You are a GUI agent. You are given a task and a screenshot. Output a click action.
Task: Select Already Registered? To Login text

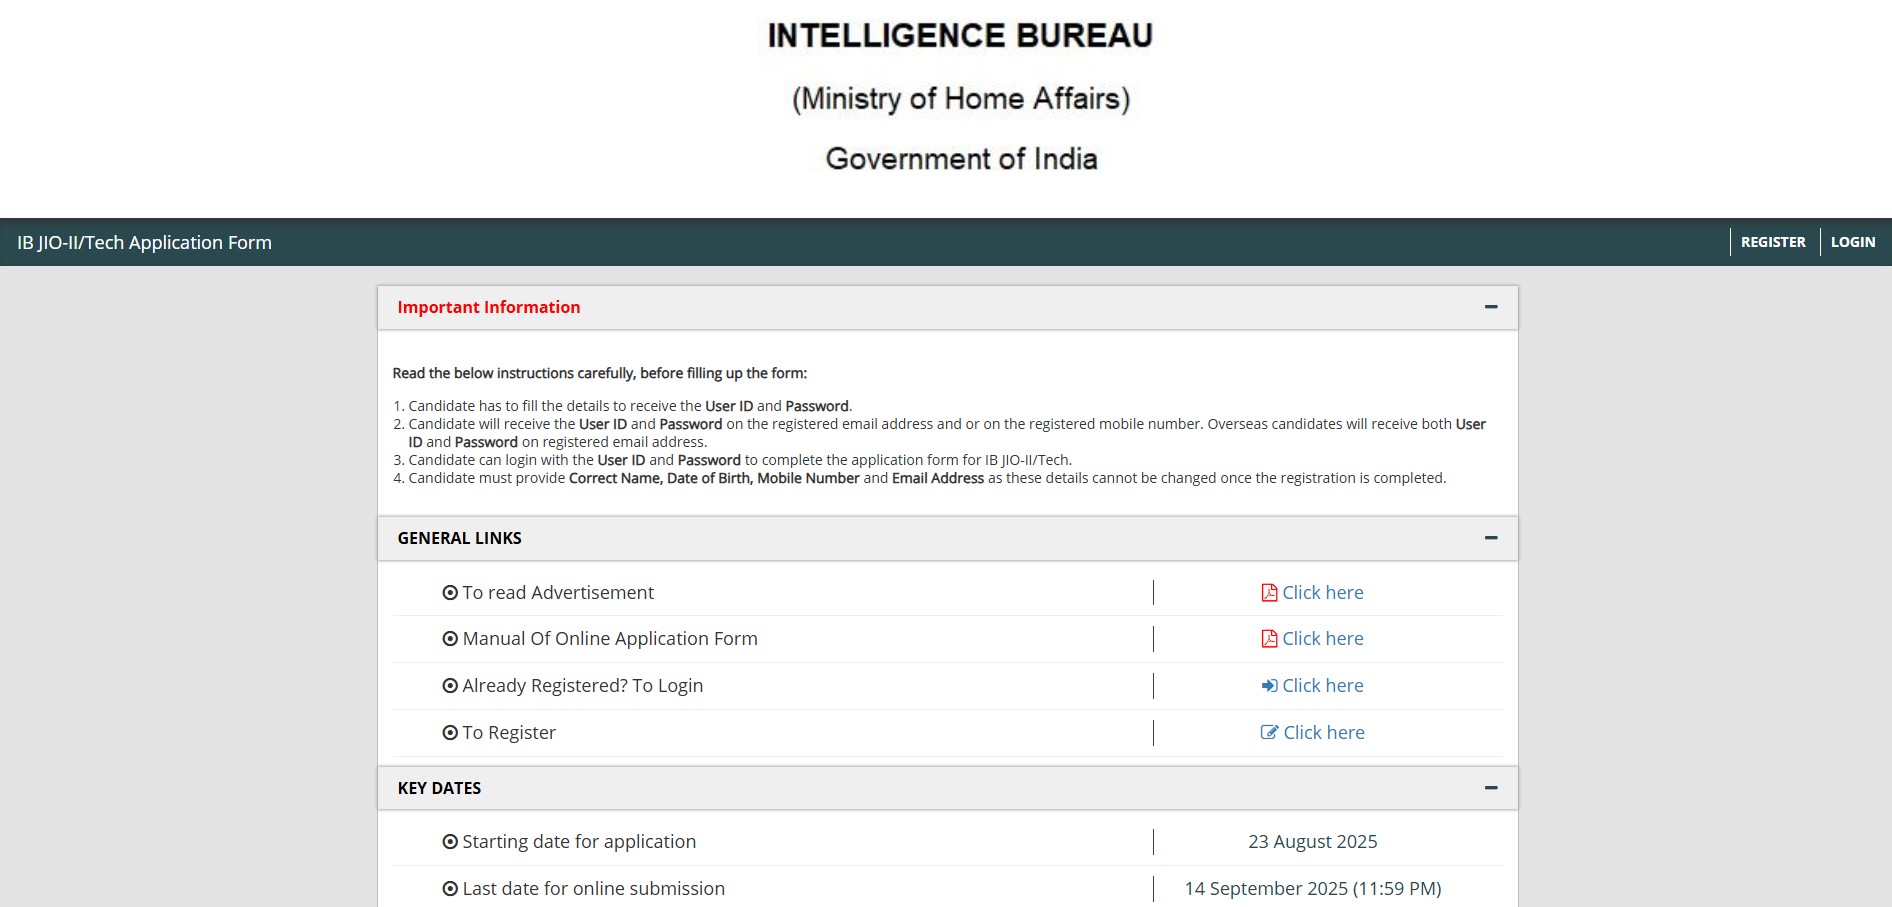click(583, 685)
